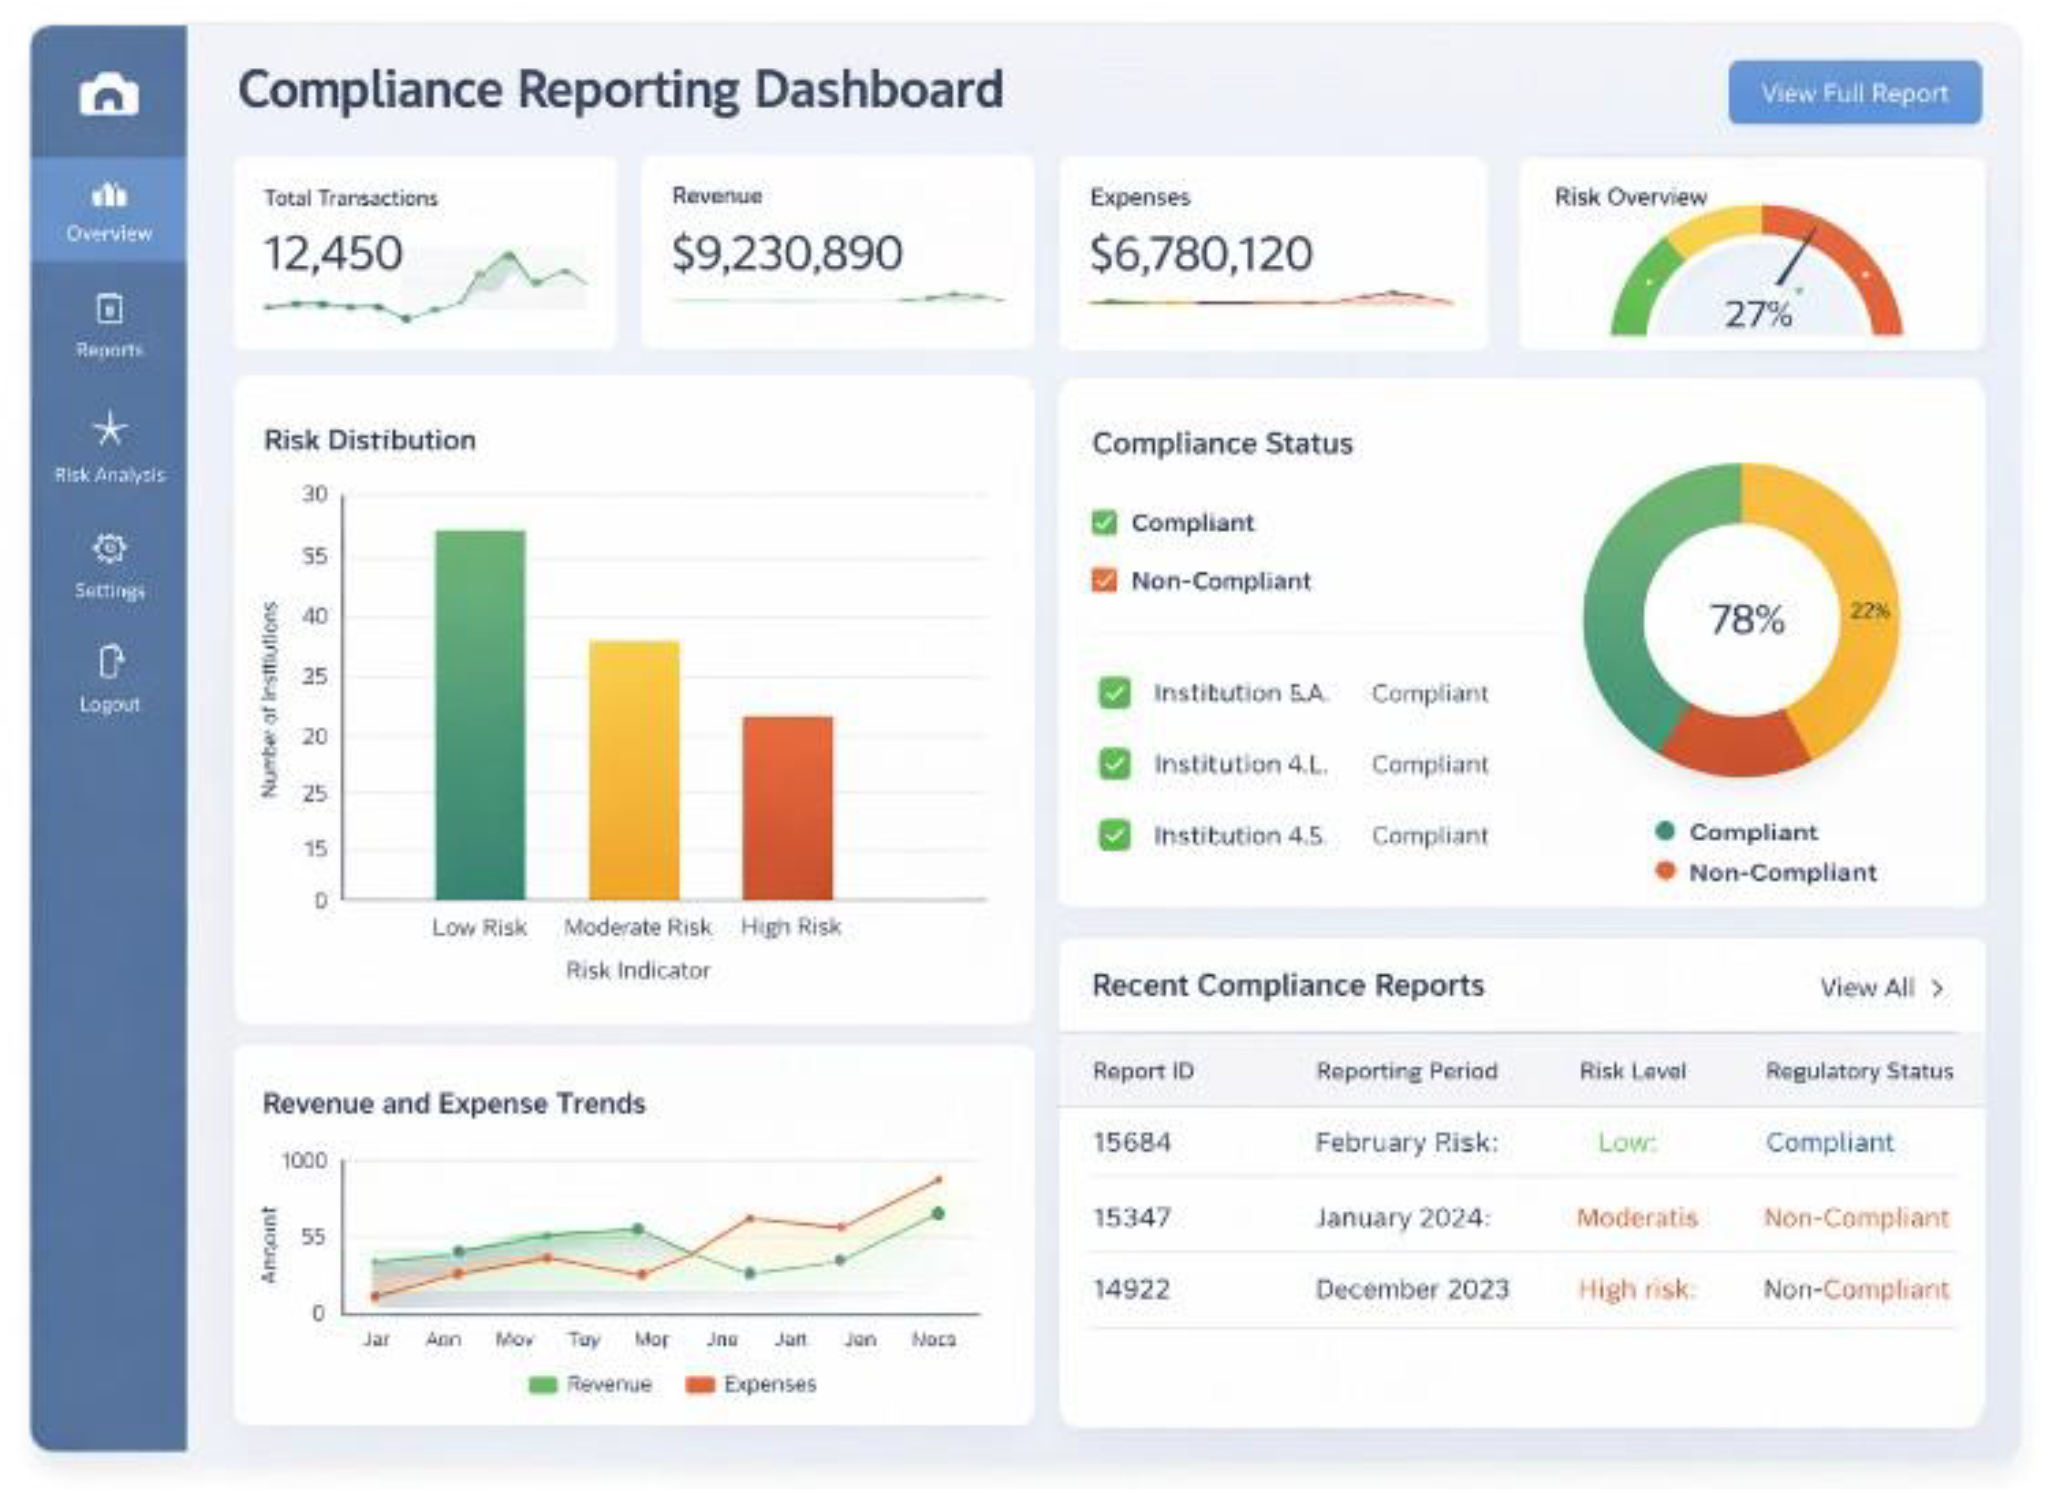Click the View Full Report button
Viewport: 2053px width, 1501px height.
[x=1854, y=93]
